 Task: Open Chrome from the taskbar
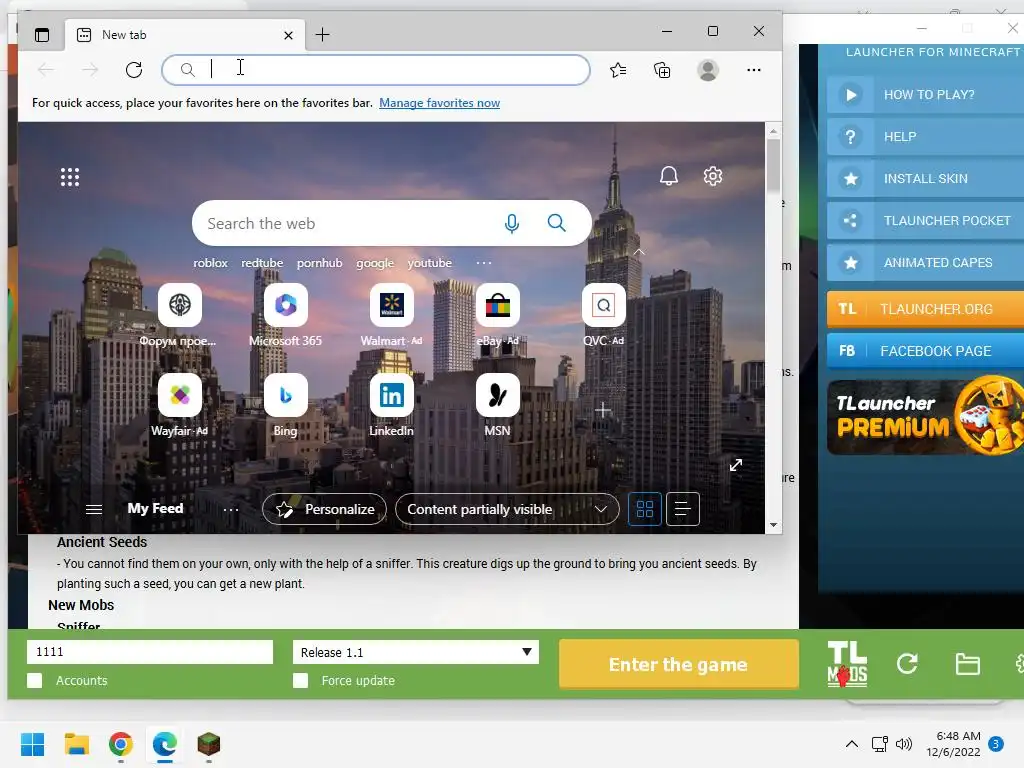(120, 744)
